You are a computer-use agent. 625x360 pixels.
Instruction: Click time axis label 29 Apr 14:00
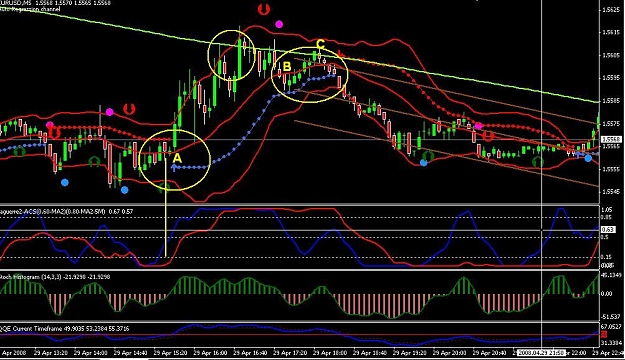pos(90,353)
